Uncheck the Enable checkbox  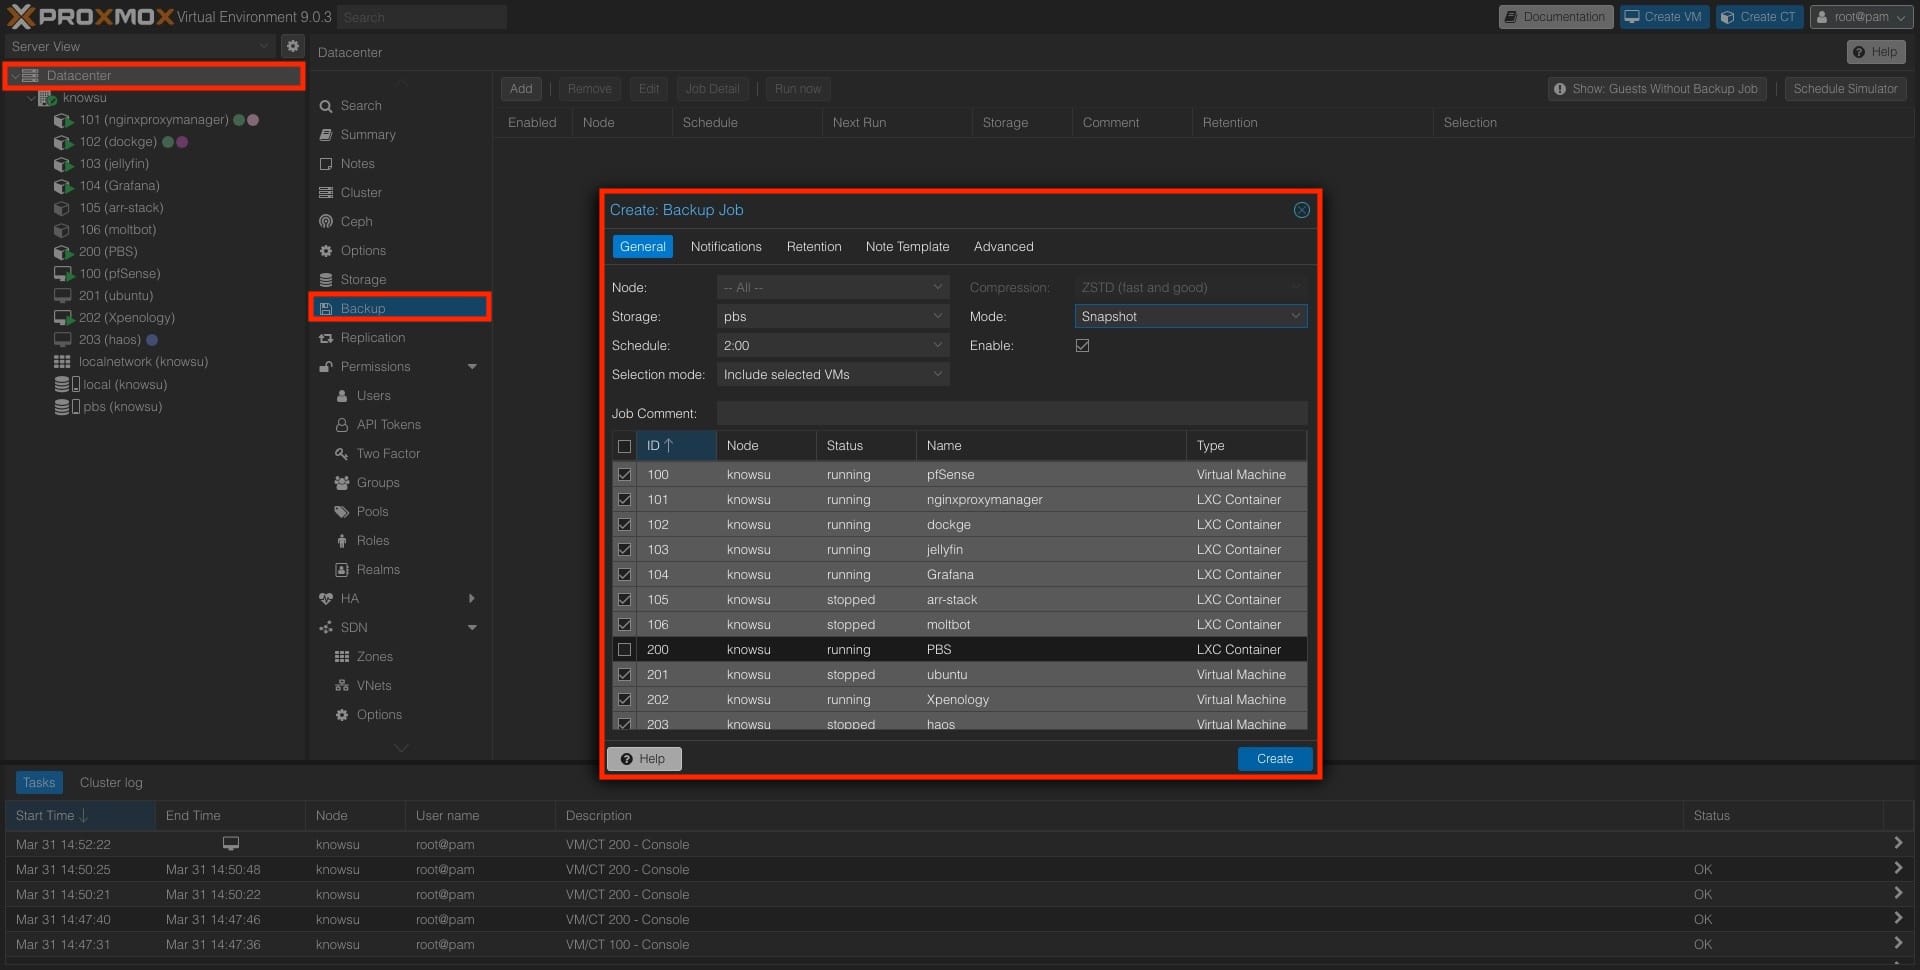click(x=1082, y=346)
